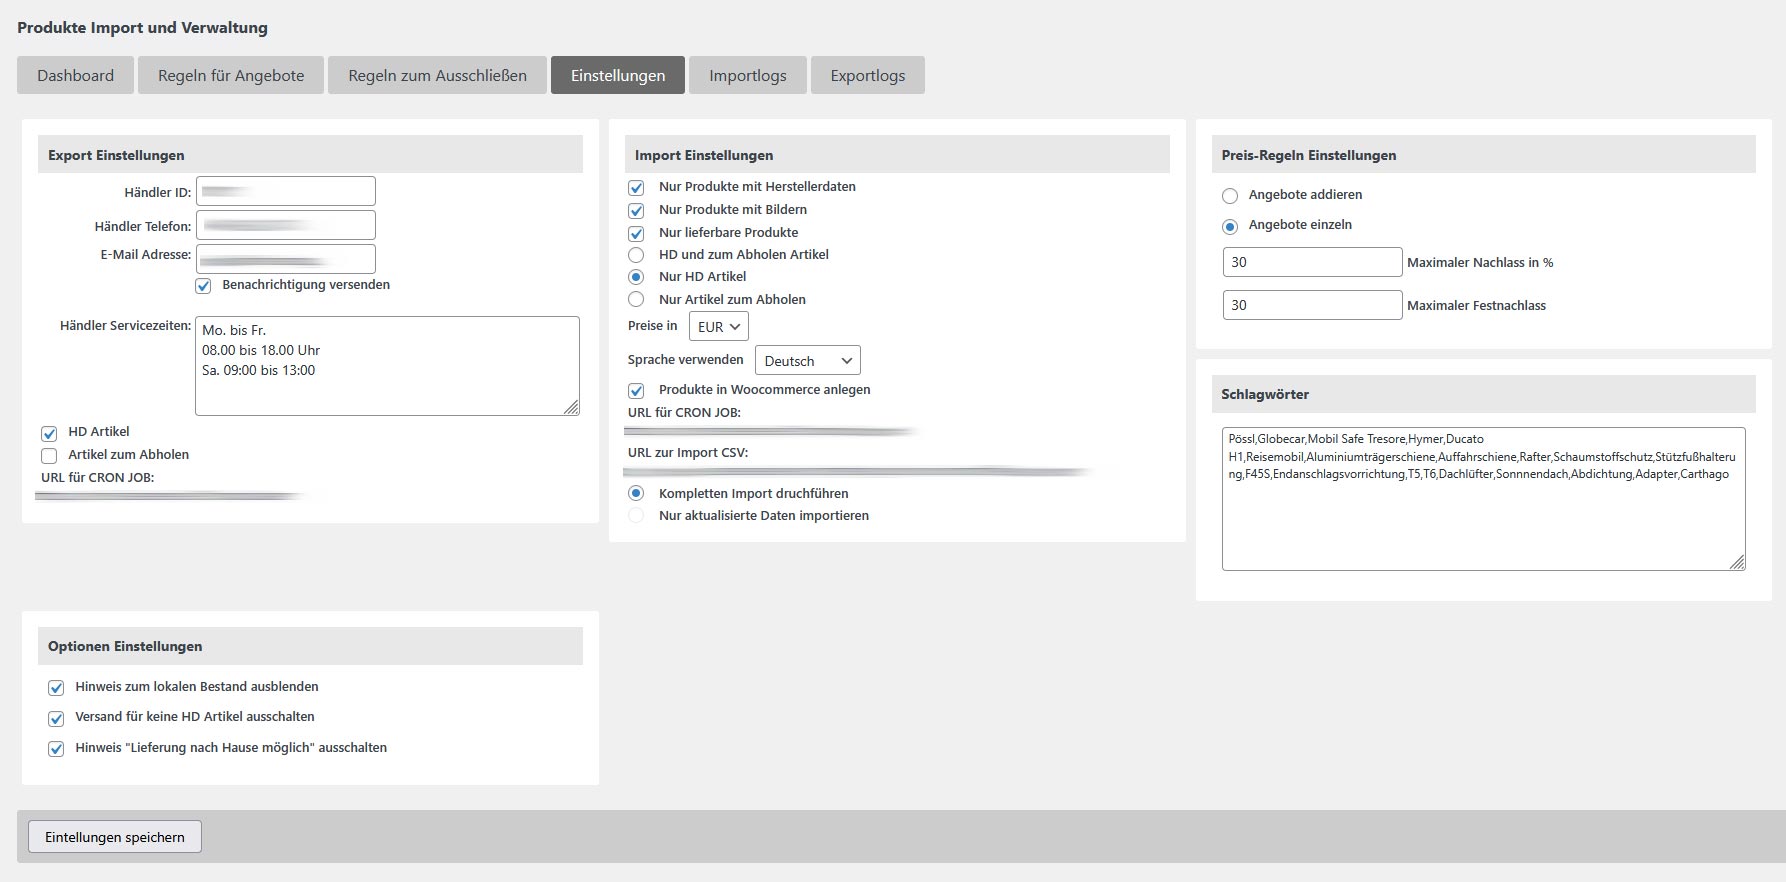The height and width of the screenshot is (882, 1786).
Task: Open the Dashboard tab
Action: pyautogui.click(x=75, y=75)
